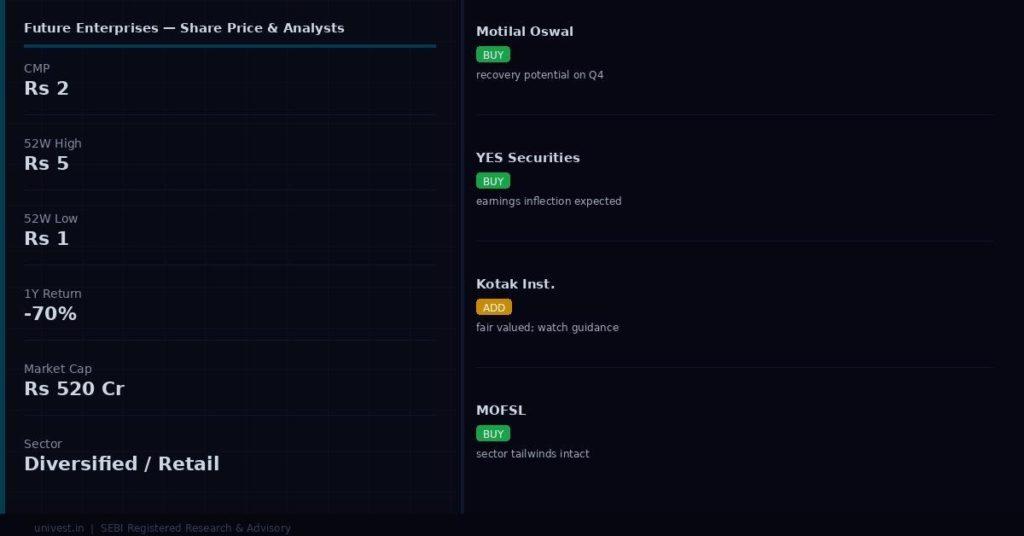Viewport: 1024px width, 536px height.
Task: Open the univest.in footer link
Action: [x=59, y=528]
